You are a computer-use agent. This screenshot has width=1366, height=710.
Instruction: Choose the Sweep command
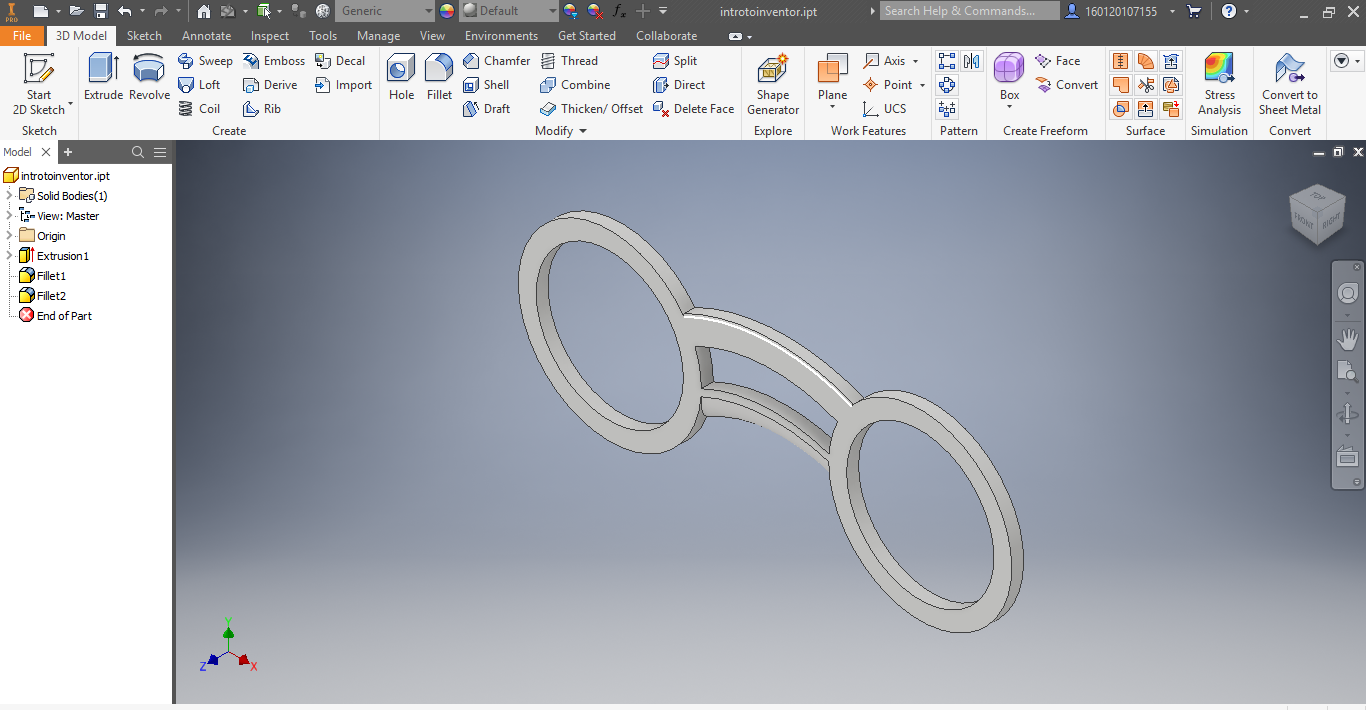click(205, 61)
